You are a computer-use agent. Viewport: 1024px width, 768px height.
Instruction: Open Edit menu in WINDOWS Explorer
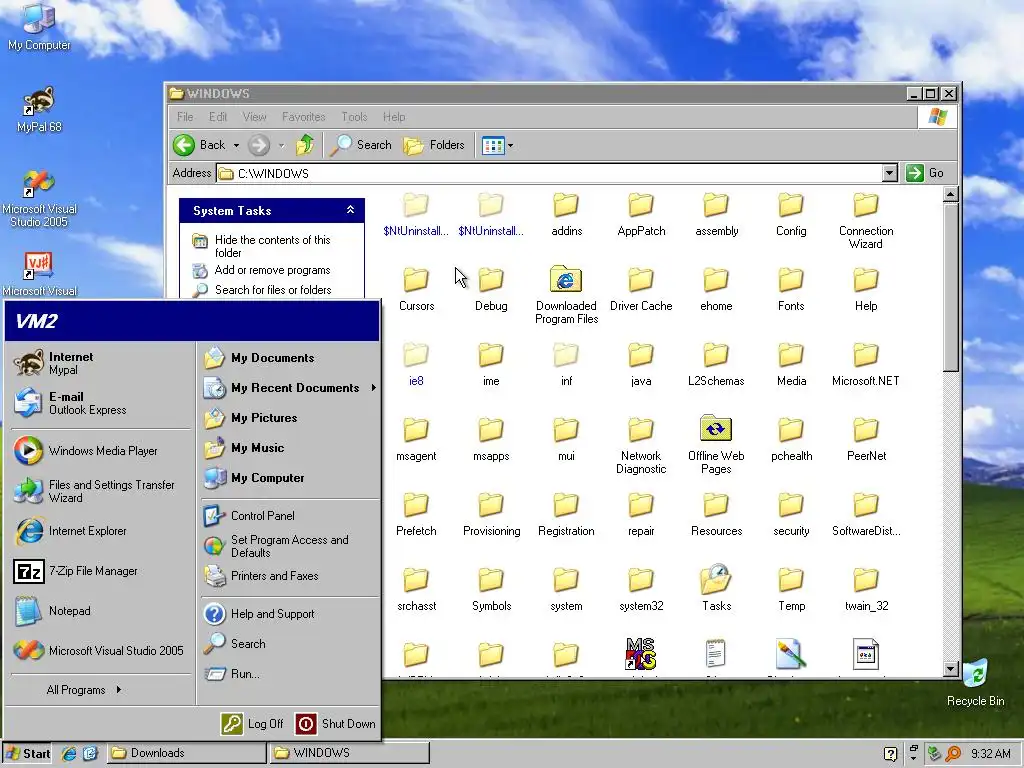point(218,117)
